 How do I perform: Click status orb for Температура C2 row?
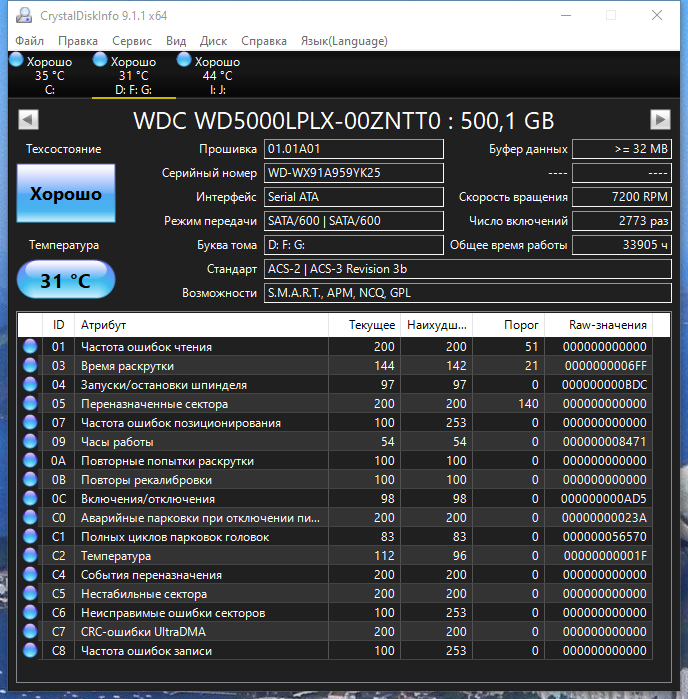click(30, 555)
